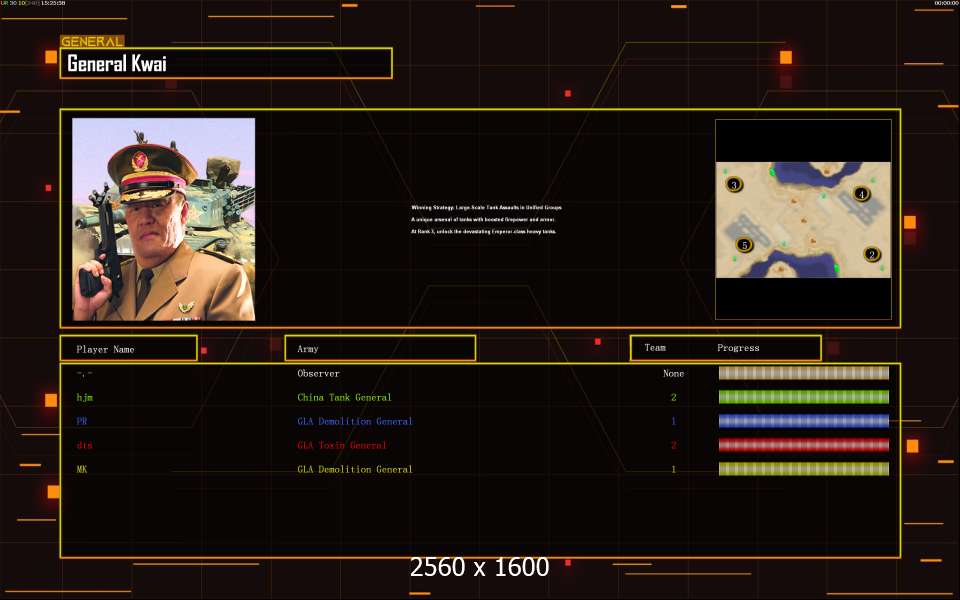This screenshot has height=600, width=960.
Task: Click General Kwai's portrait image
Action: click(164, 219)
